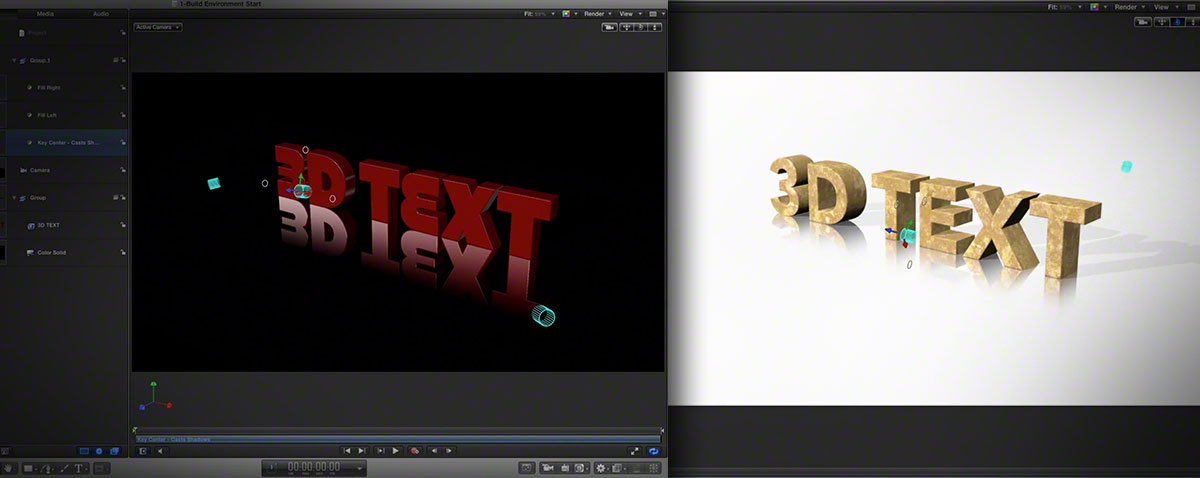The height and width of the screenshot is (478, 1200).
Task: Switch to the Audio tab
Action: [x=100, y=14]
